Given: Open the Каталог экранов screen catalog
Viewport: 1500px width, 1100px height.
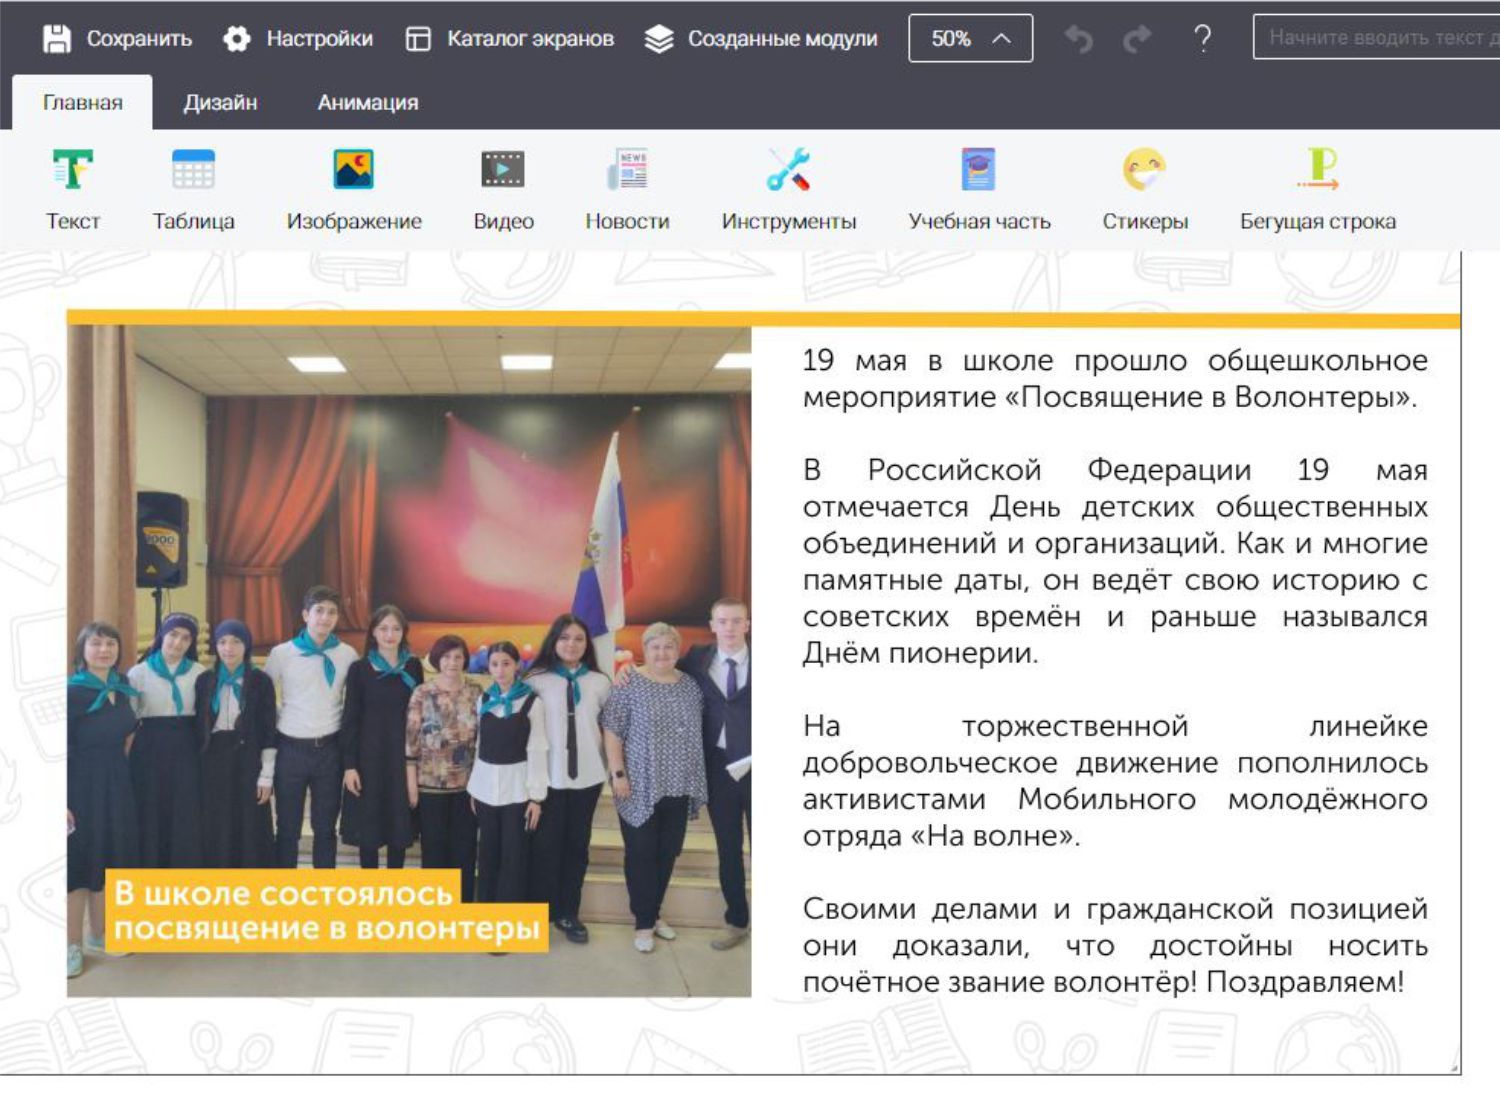Looking at the screenshot, I should [x=509, y=39].
